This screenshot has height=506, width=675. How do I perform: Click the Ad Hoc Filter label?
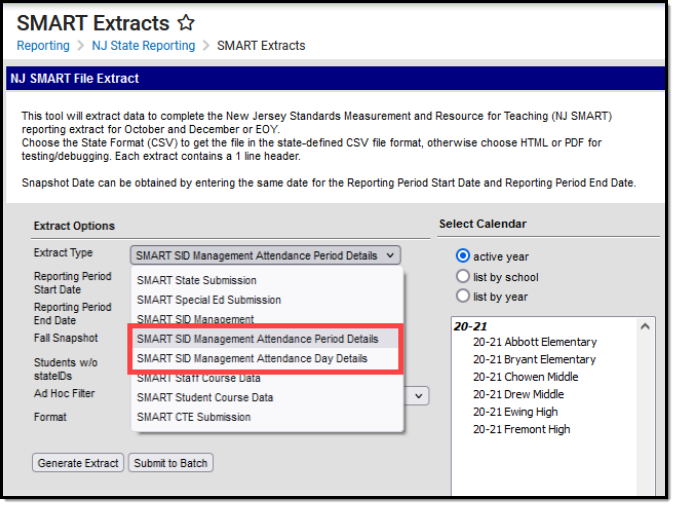click(x=64, y=393)
